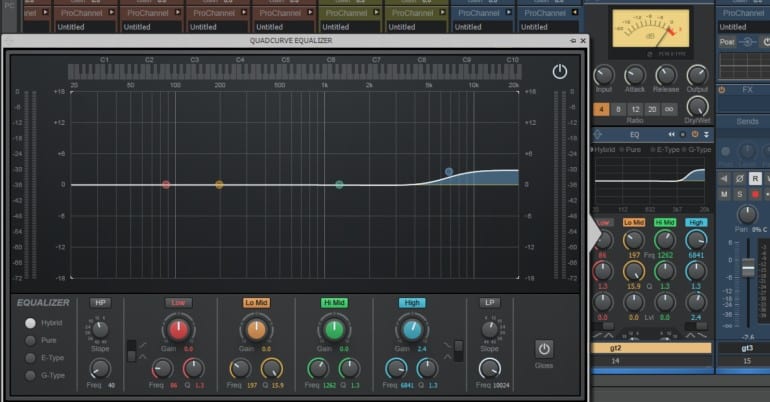Image resolution: width=770 pixels, height=402 pixels.
Task: Click the green Hi Mid Gain knob
Action: coord(333,329)
